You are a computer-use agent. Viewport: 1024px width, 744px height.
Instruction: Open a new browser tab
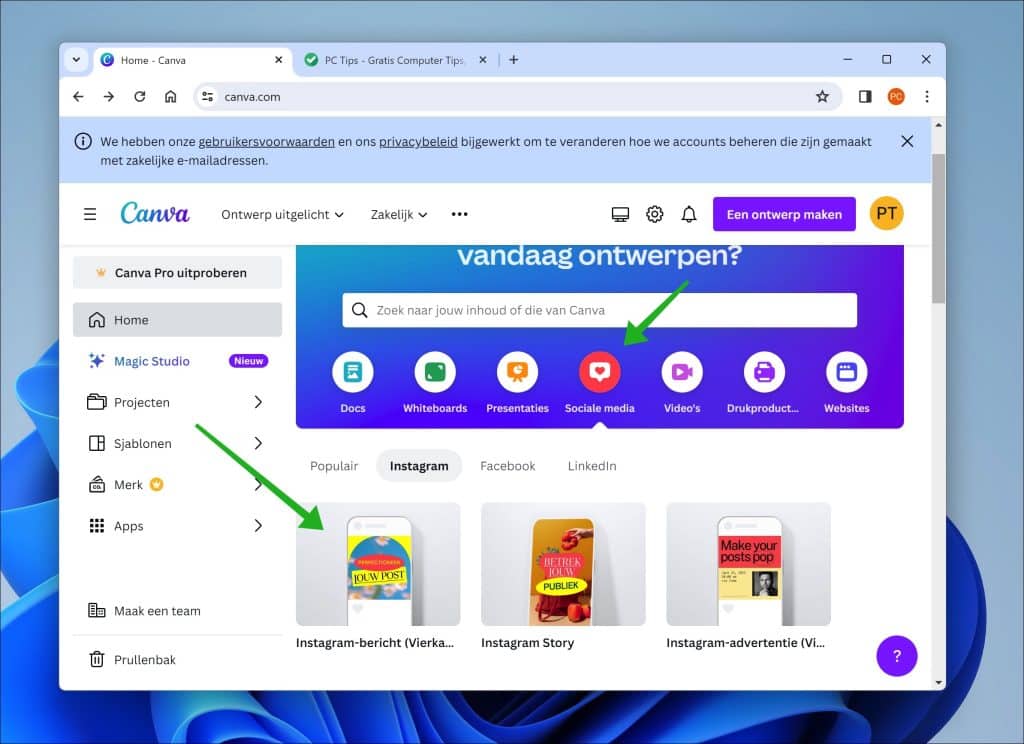(514, 59)
